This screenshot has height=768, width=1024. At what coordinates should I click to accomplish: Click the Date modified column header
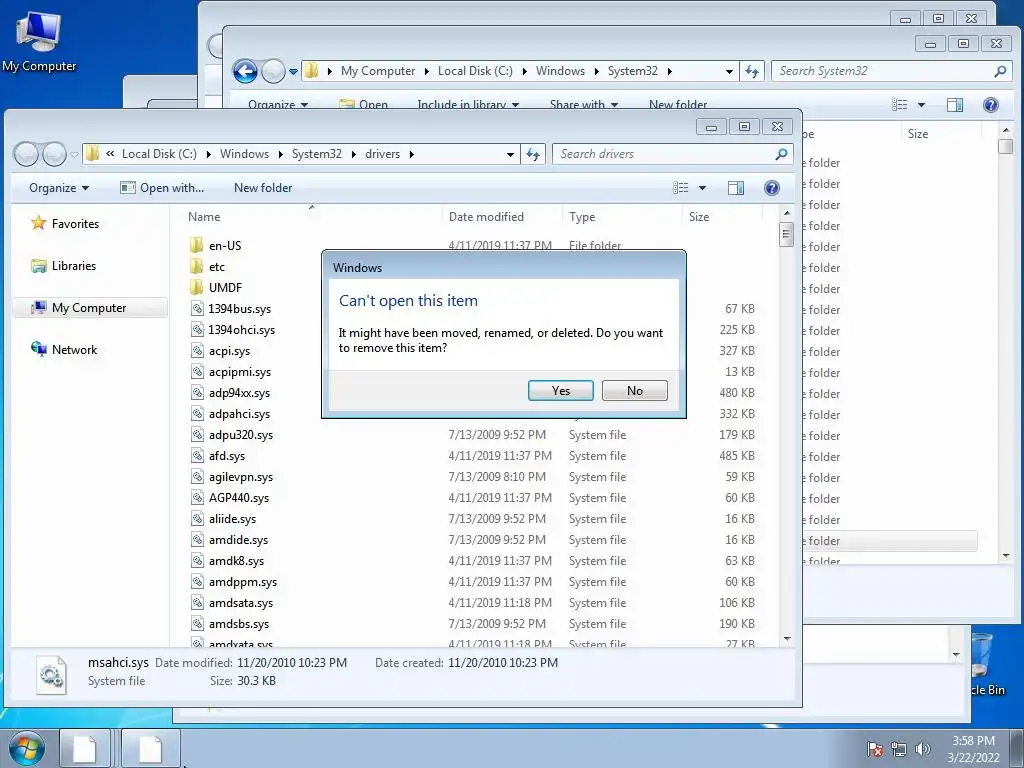click(x=487, y=217)
